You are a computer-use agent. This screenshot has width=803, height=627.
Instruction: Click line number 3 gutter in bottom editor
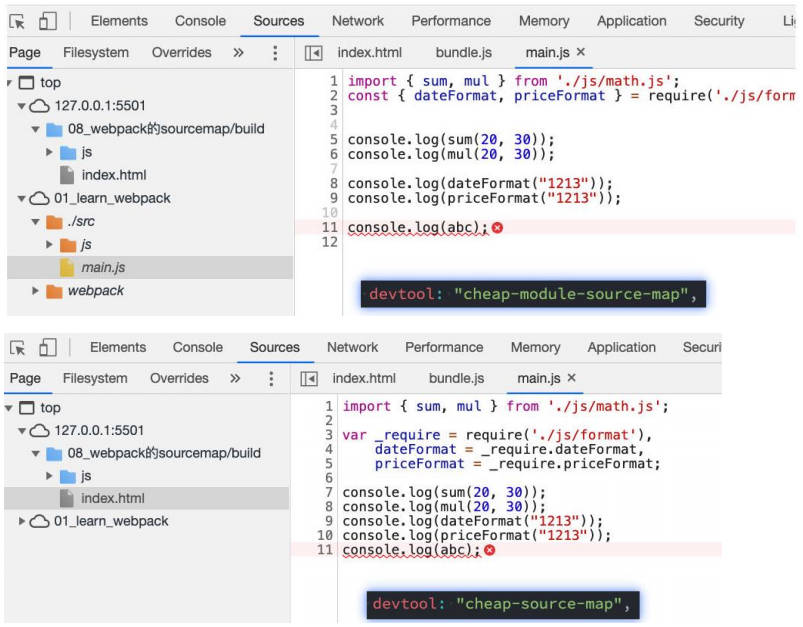tap(329, 435)
